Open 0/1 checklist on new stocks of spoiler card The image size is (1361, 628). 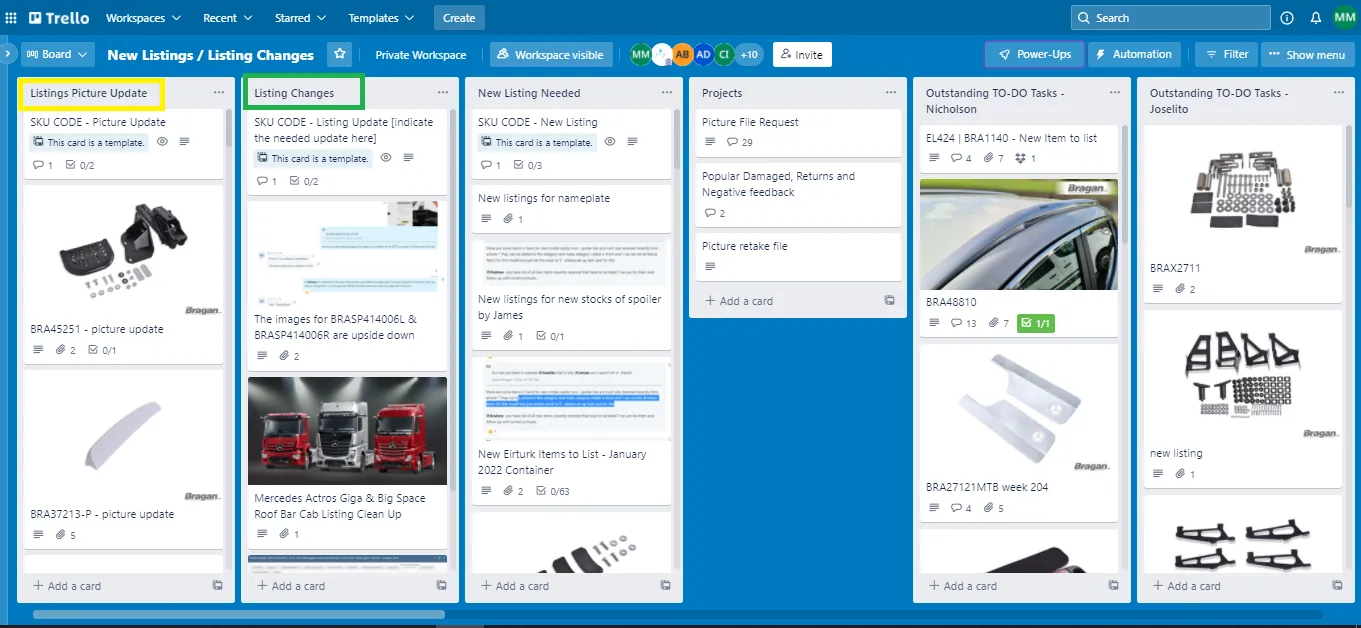pos(550,336)
